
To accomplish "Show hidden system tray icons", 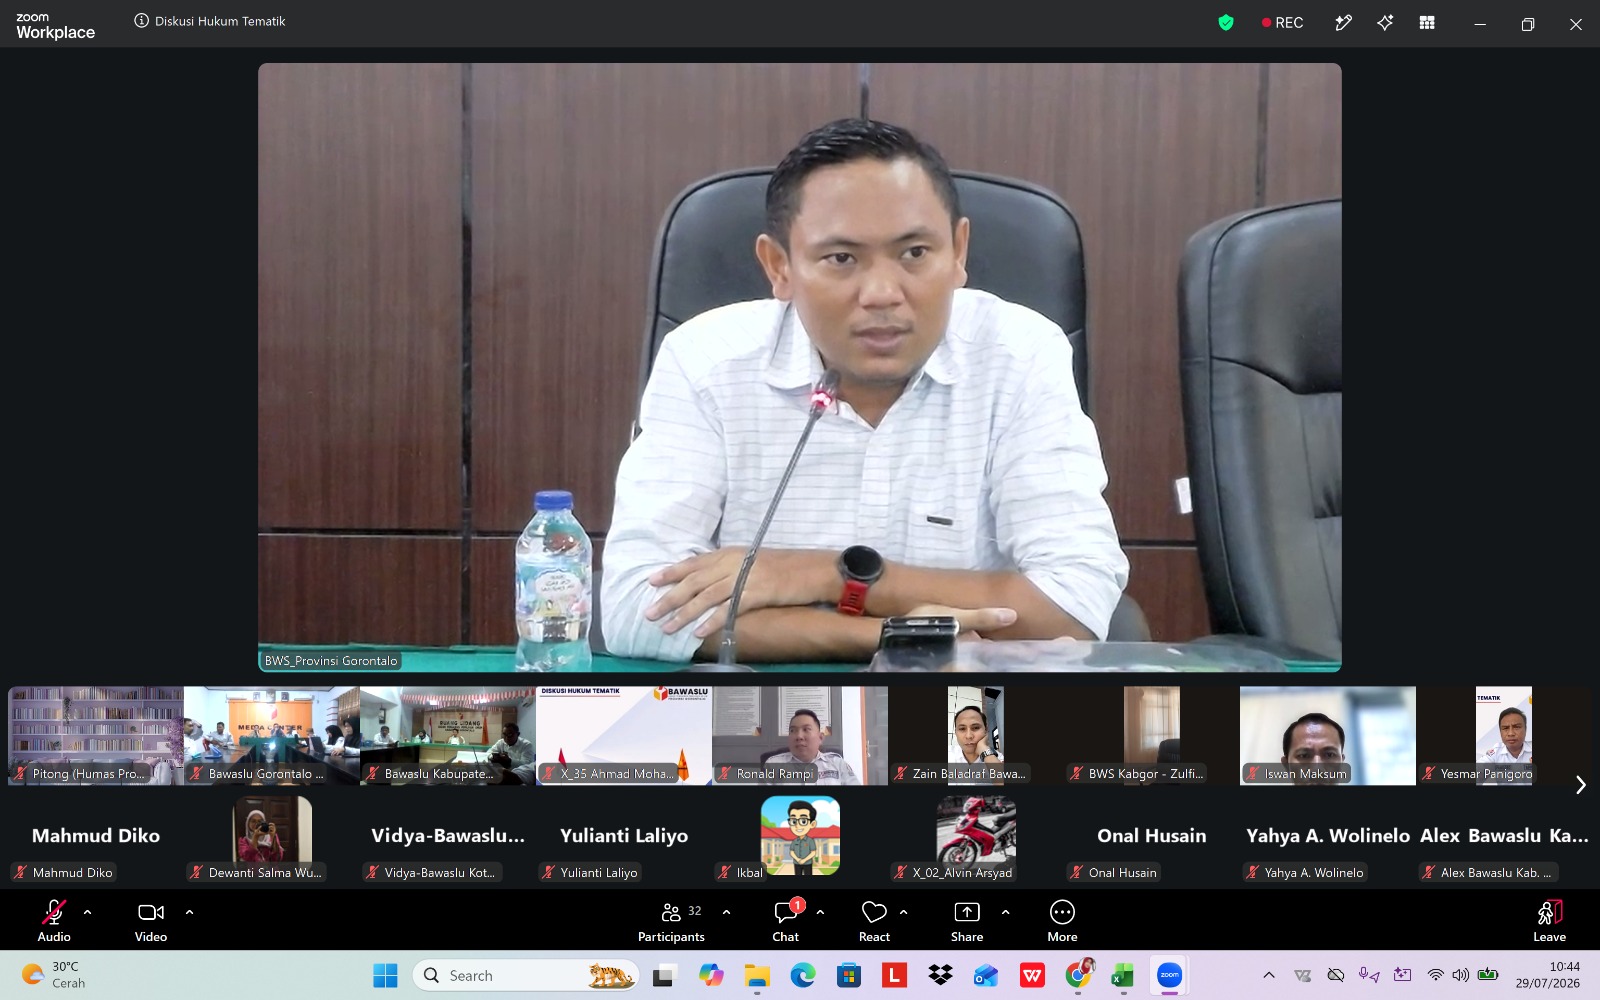I will coord(1269,975).
